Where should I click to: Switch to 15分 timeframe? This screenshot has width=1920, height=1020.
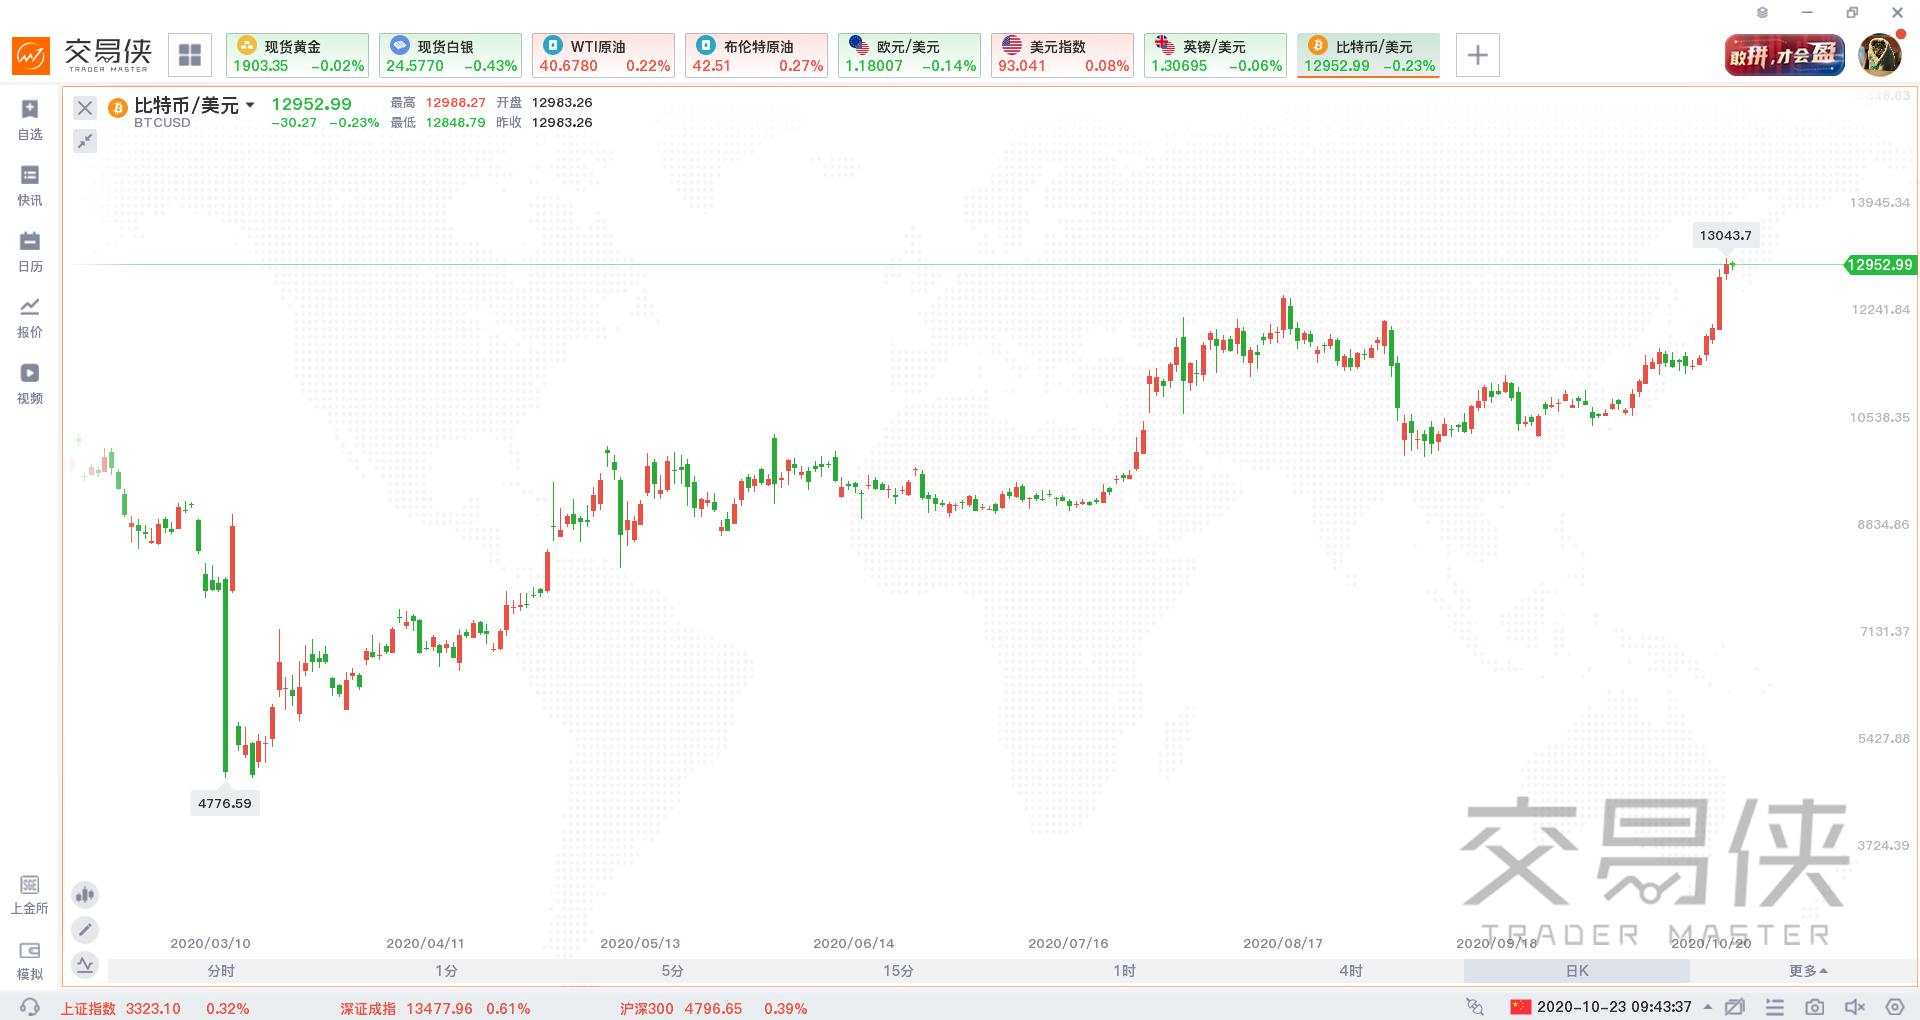point(898,971)
